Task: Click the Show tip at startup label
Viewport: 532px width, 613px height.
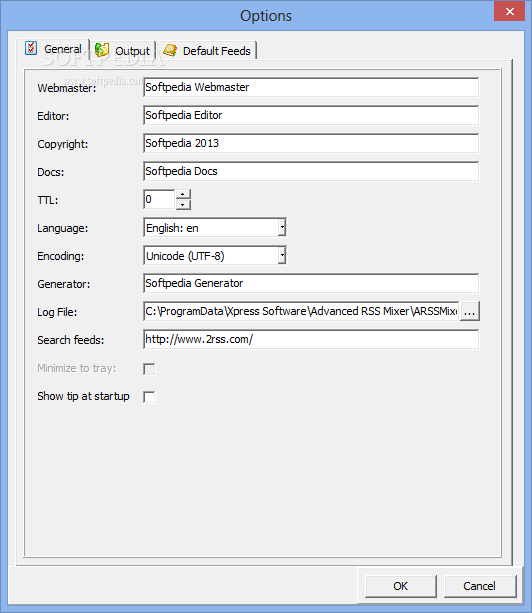Action: tap(83, 396)
